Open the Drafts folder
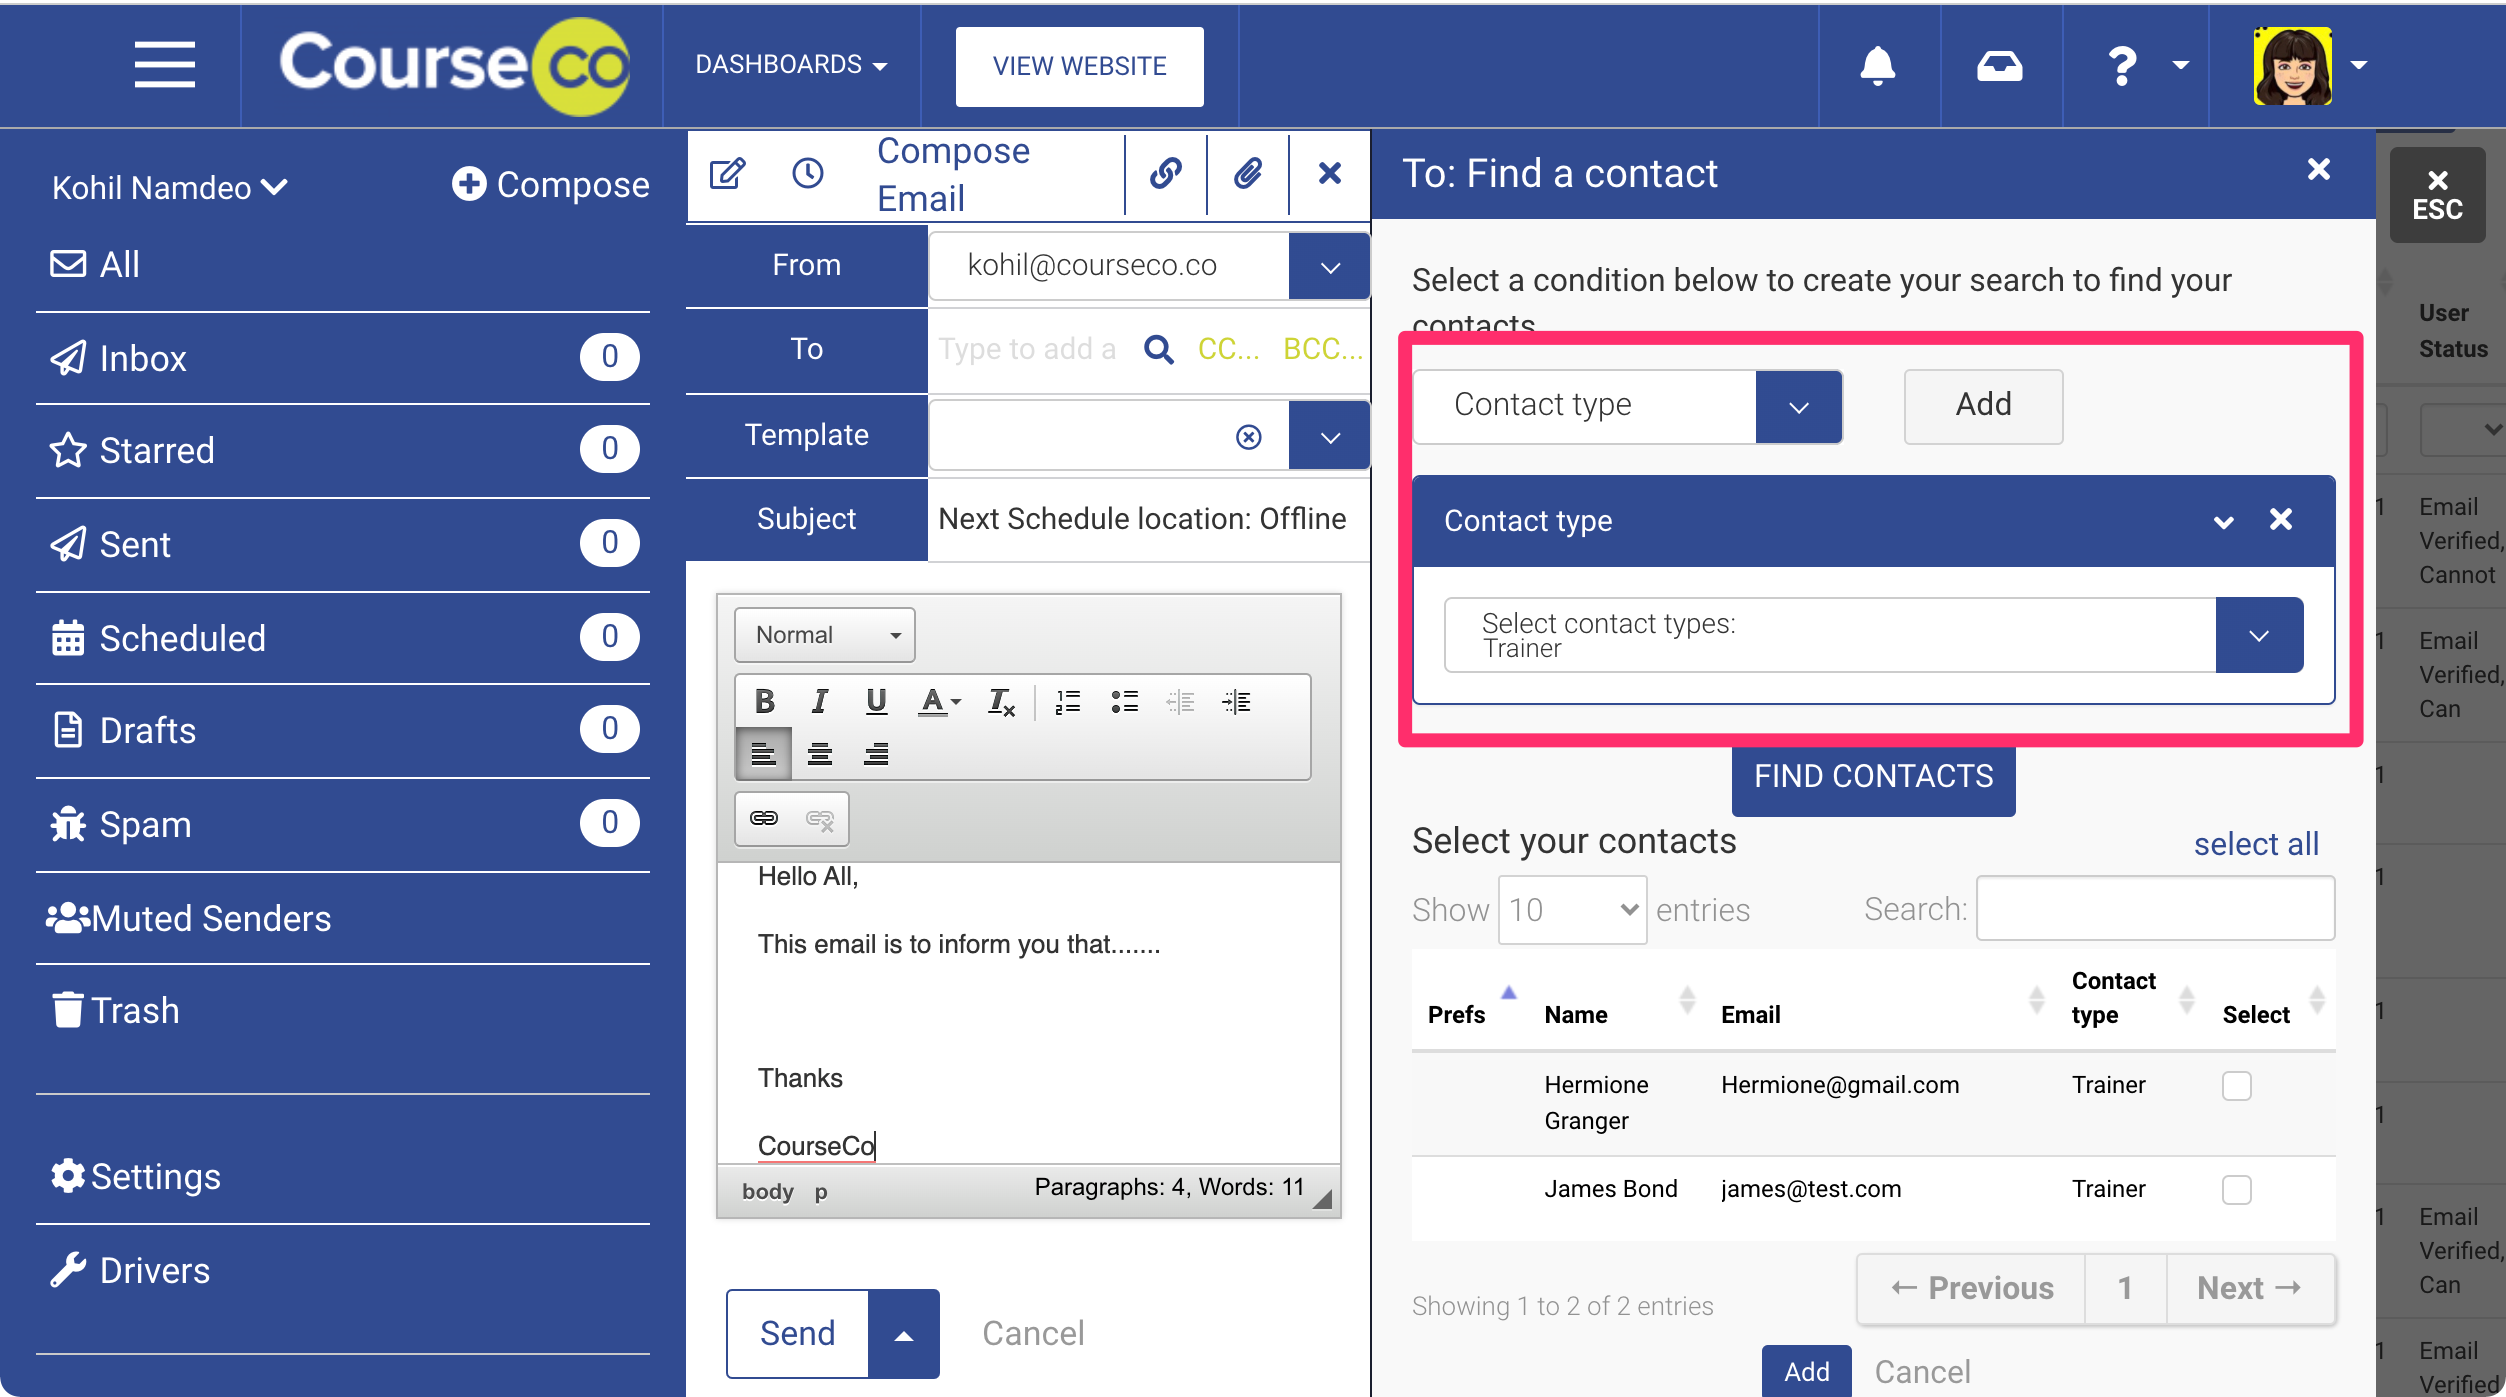2506x1397 pixels. click(148, 730)
